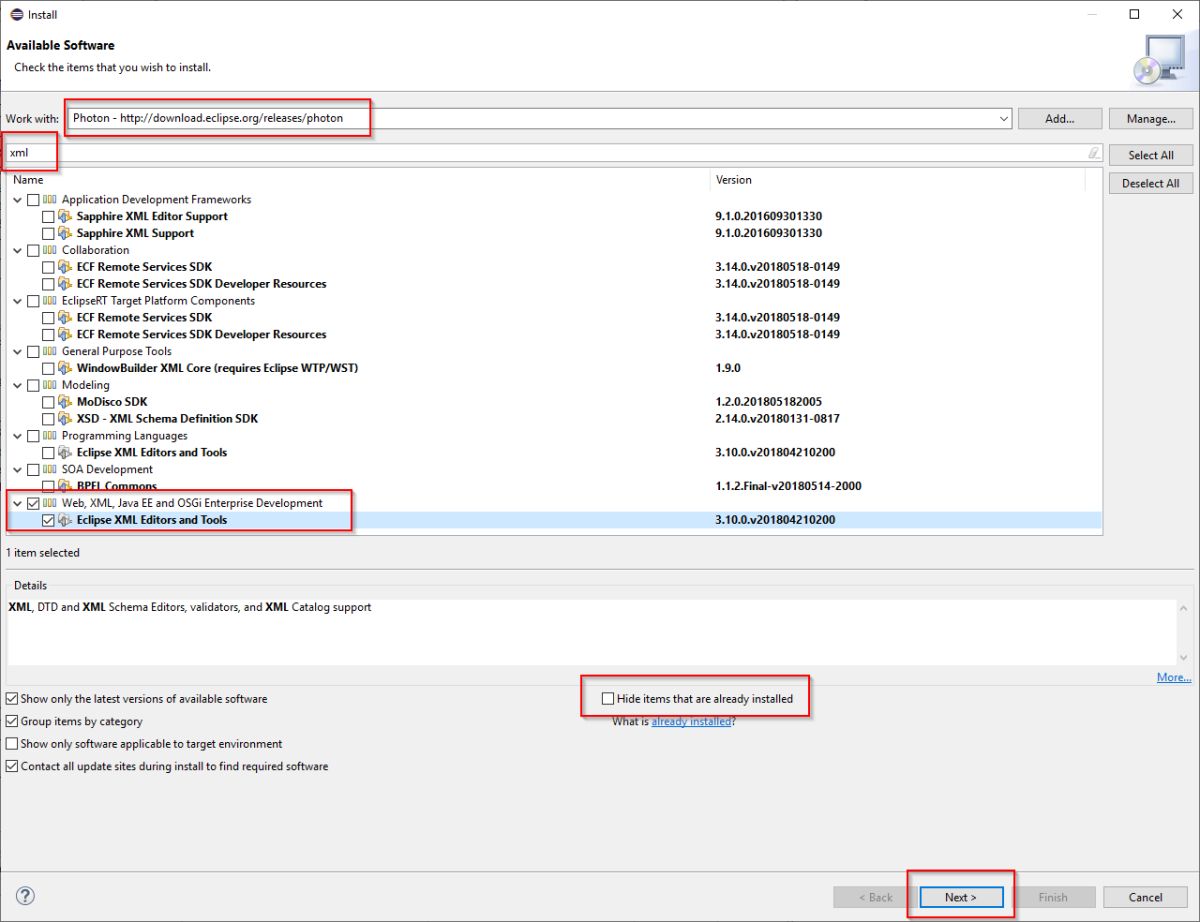1200x922 pixels.
Task: Click the clear filter text icon
Action: (1094, 153)
